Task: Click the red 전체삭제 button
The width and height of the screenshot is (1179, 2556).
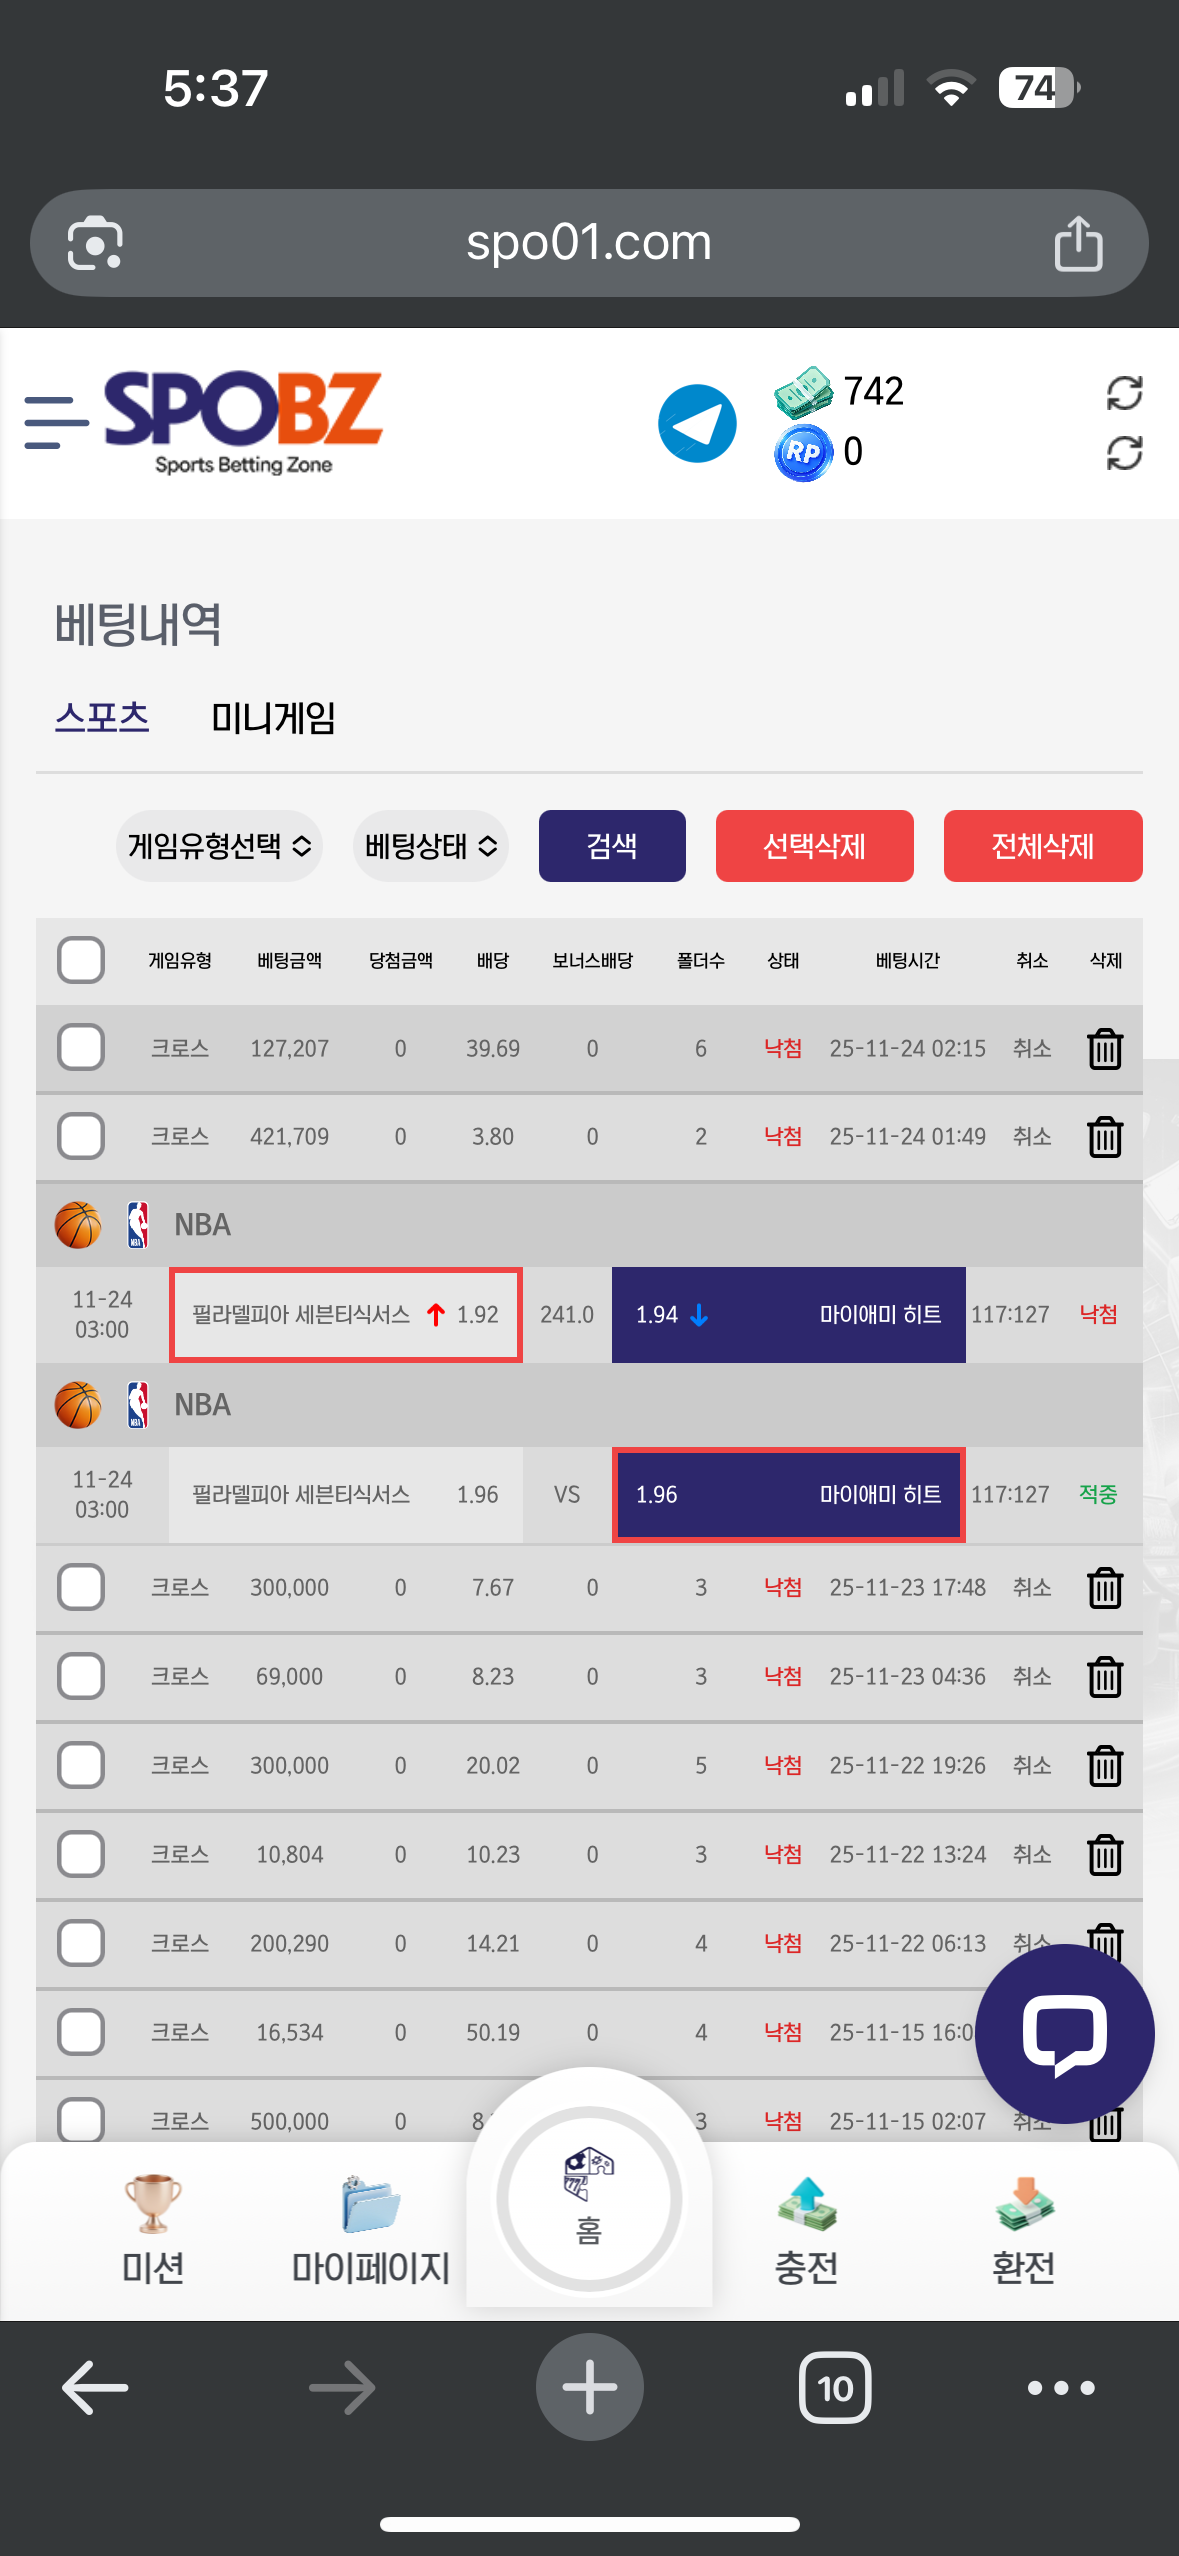Action: click(1042, 846)
